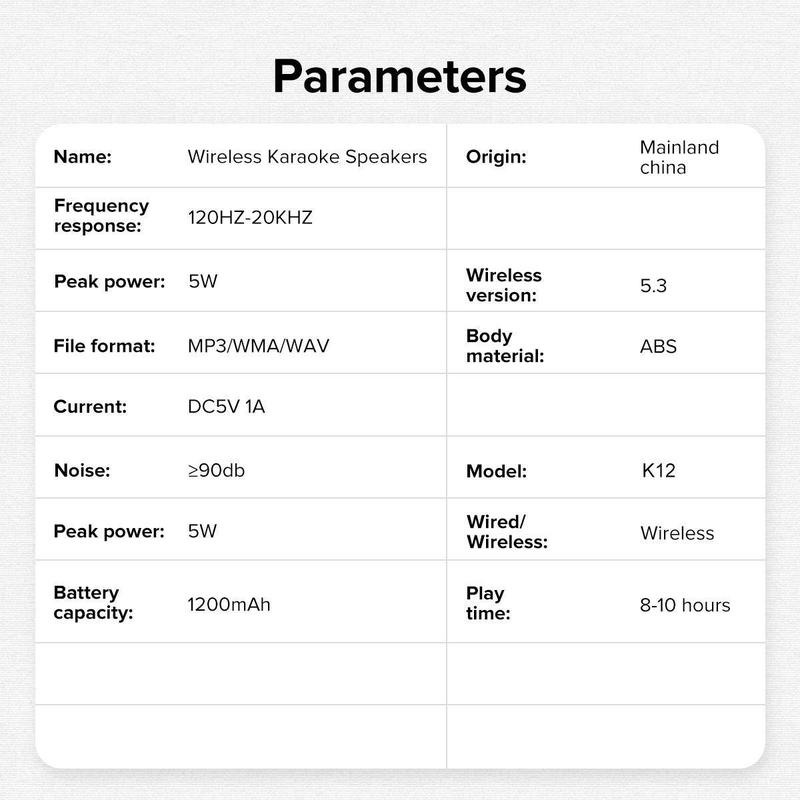The width and height of the screenshot is (800, 800).
Task: Select the File format label
Action: click(104, 346)
